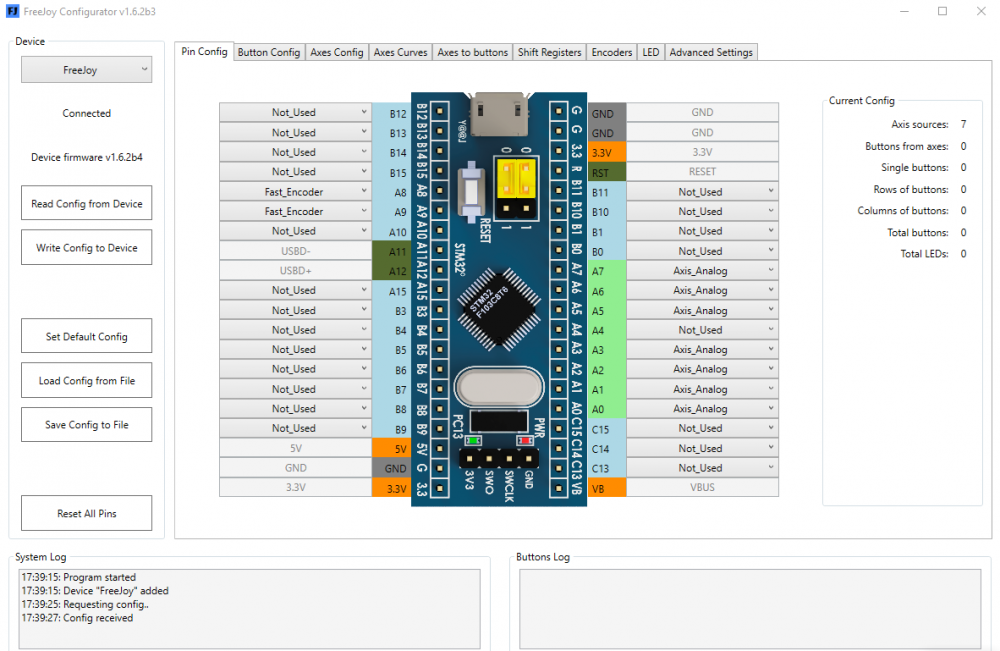Open the Axes Config tab
Viewport: 1000px width, 651px height.
[336, 52]
